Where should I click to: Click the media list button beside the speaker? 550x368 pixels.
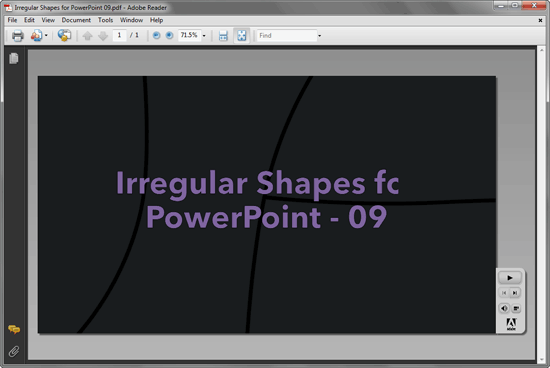point(516,308)
